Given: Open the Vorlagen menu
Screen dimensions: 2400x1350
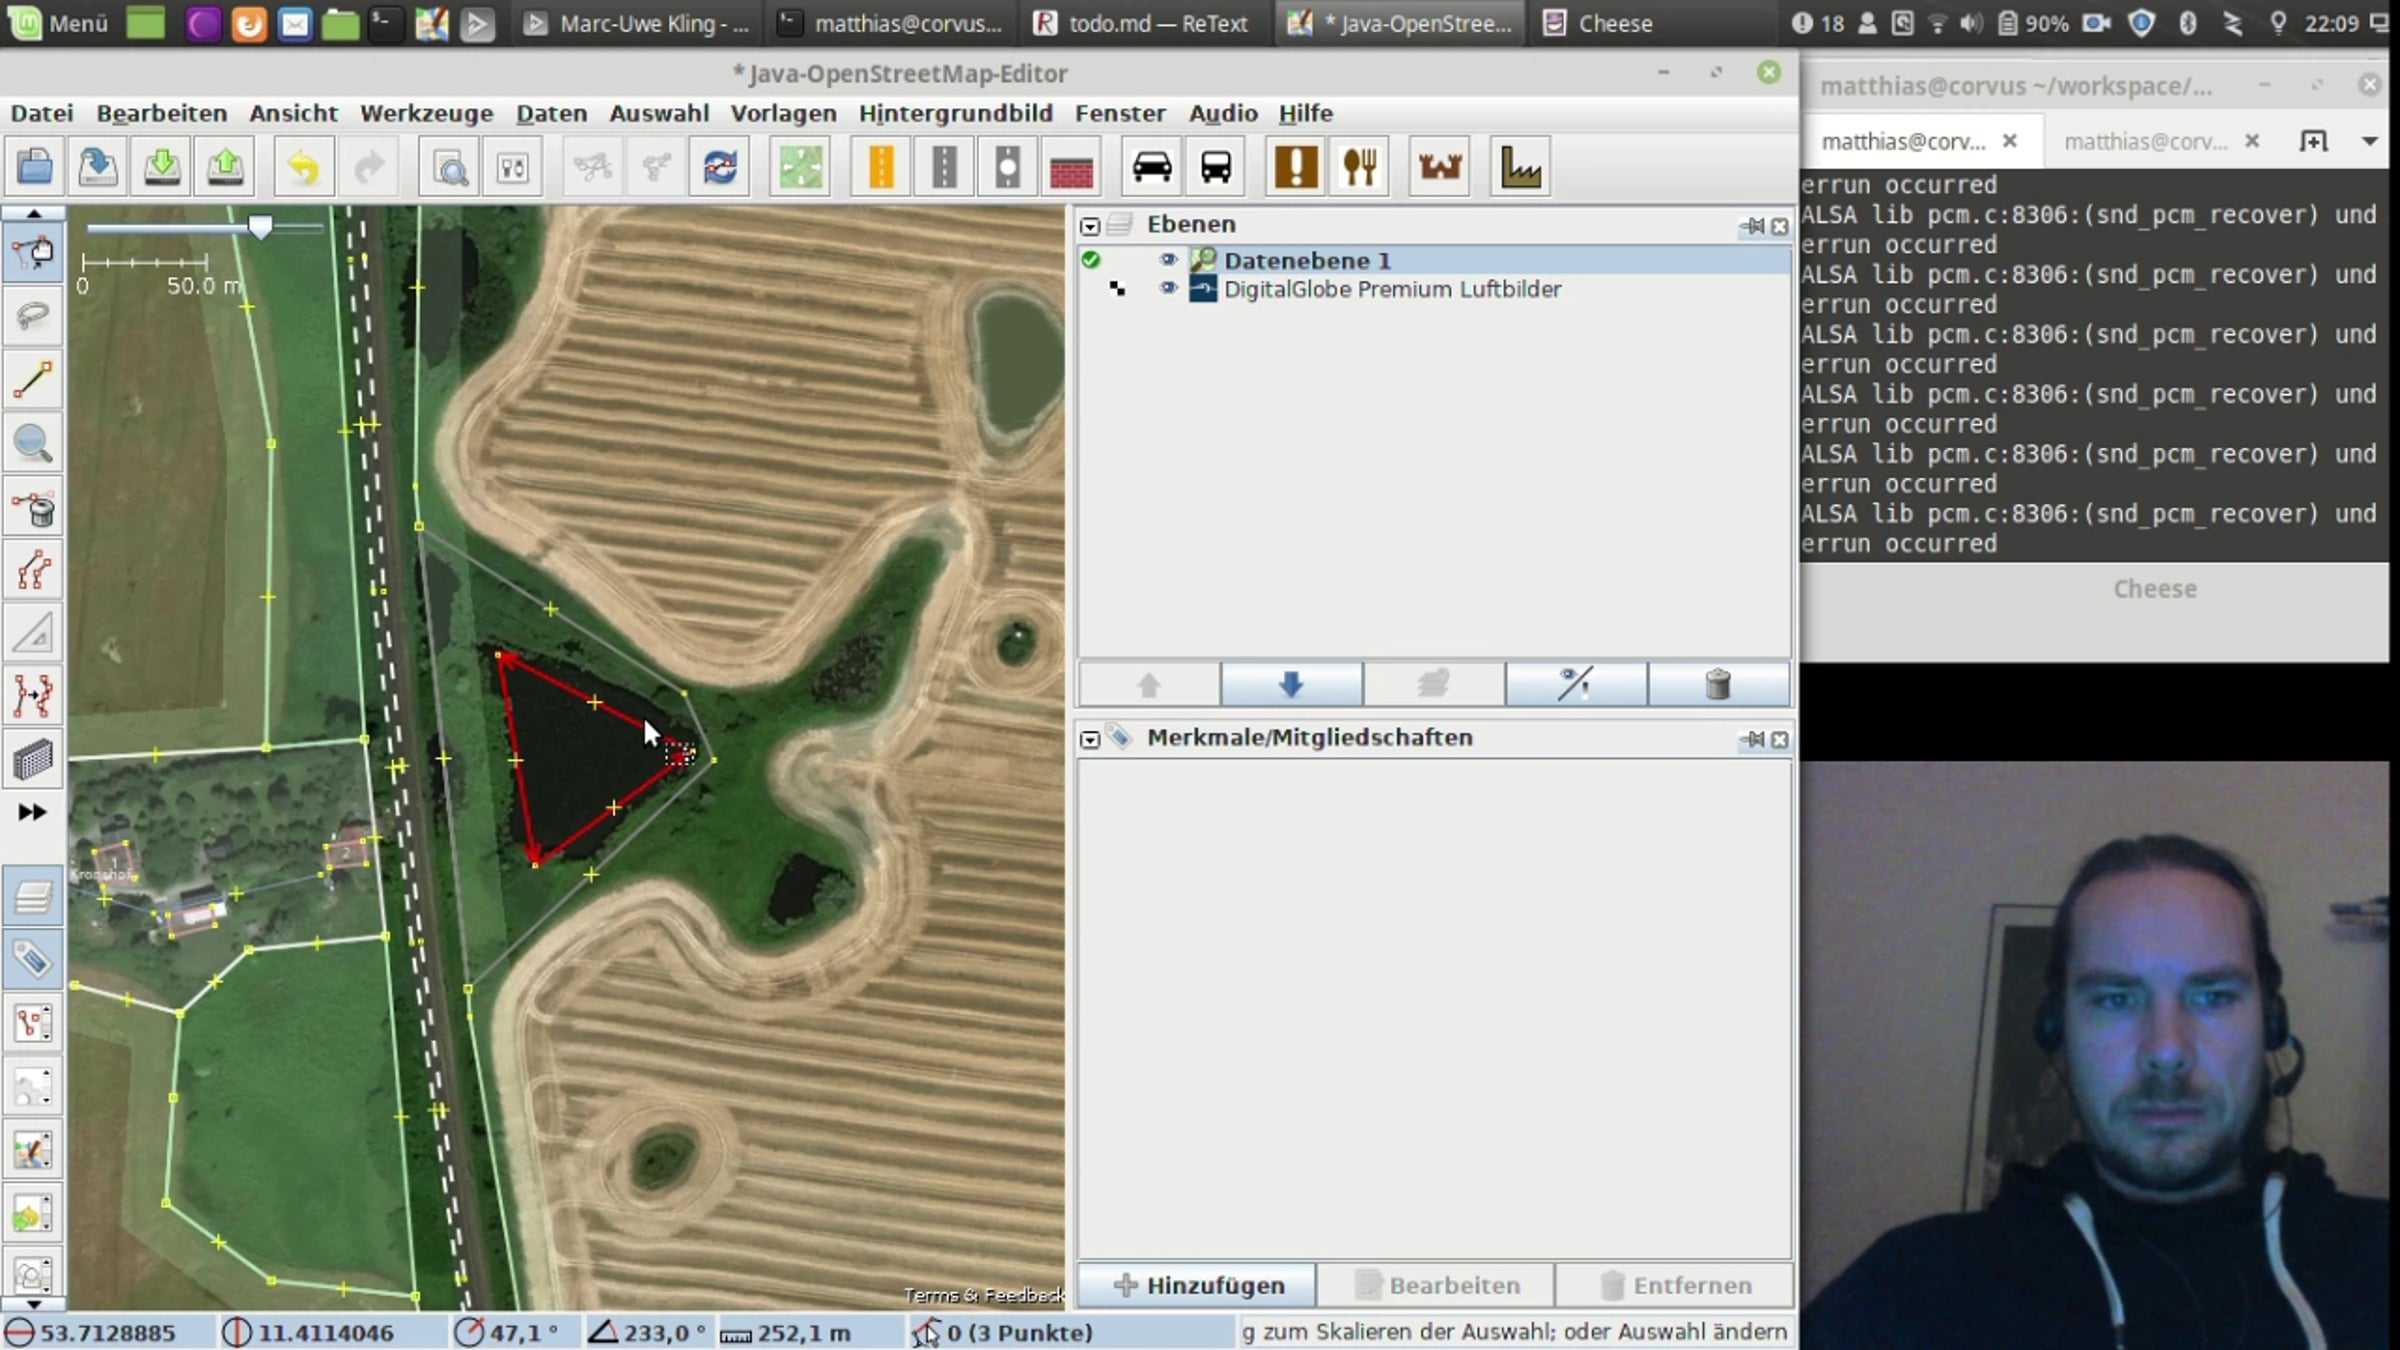Looking at the screenshot, I should (783, 113).
